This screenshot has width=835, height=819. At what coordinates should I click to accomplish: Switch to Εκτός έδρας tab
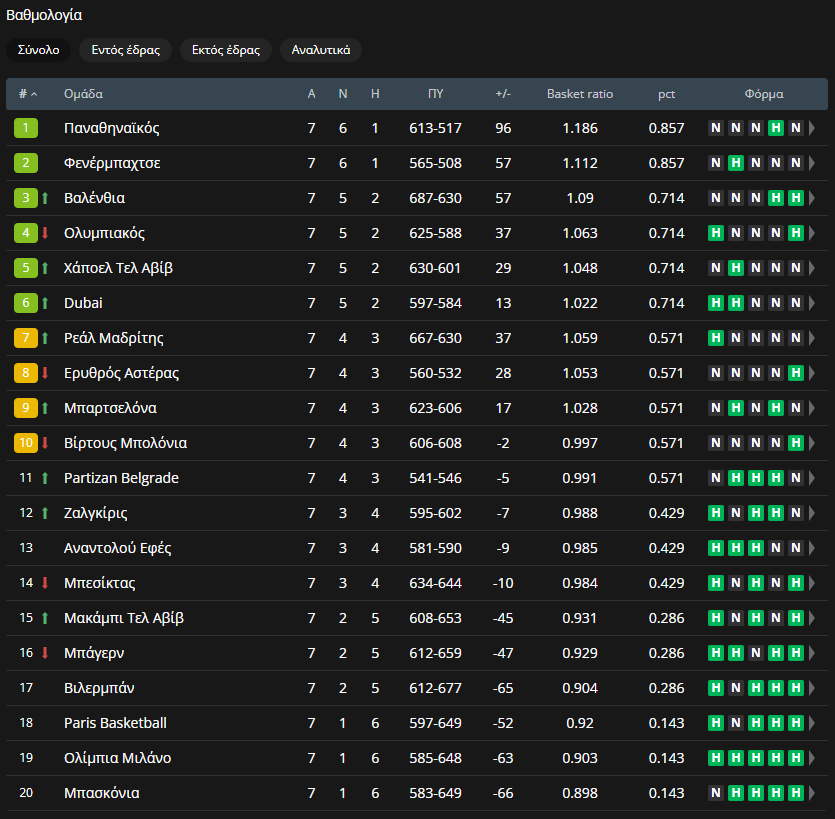226,50
